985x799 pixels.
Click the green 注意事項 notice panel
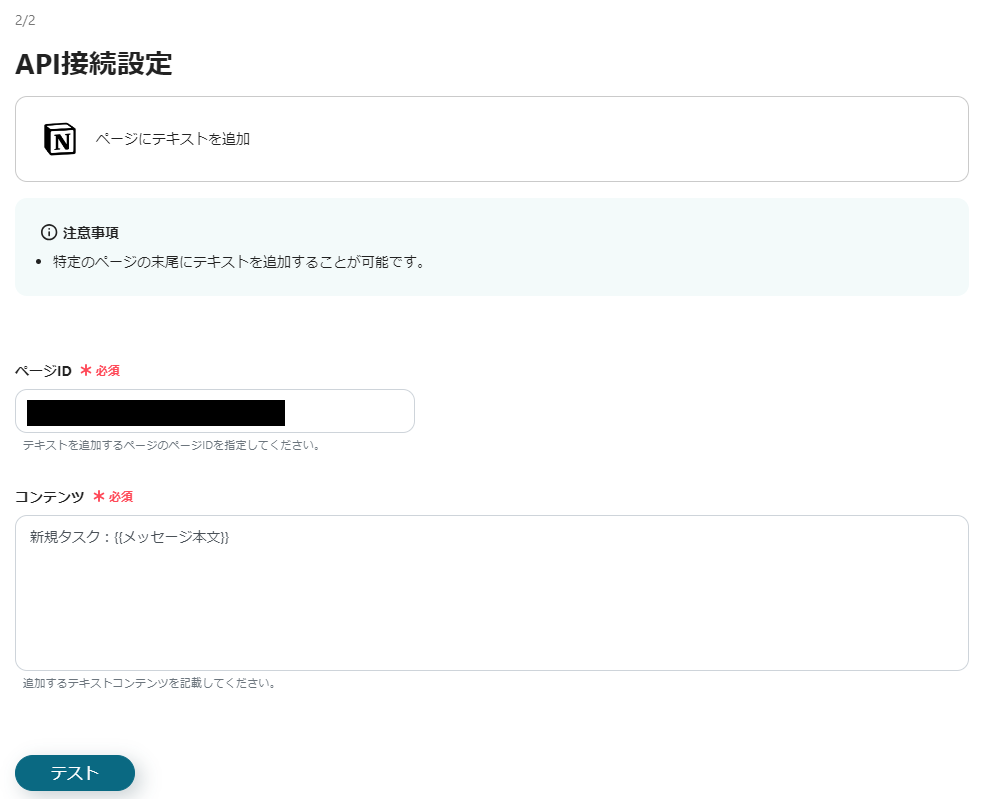coord(492,248)
